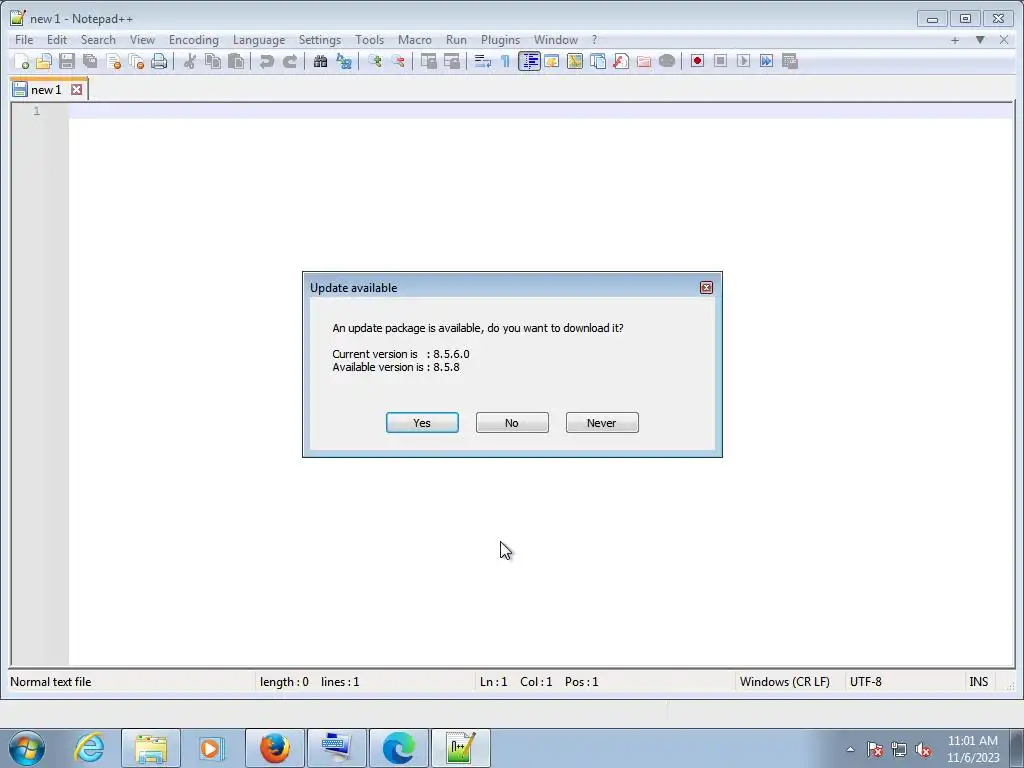Create a new file via toolbar icon
This screenshot has height=768, width=1024.
point(22,61)
